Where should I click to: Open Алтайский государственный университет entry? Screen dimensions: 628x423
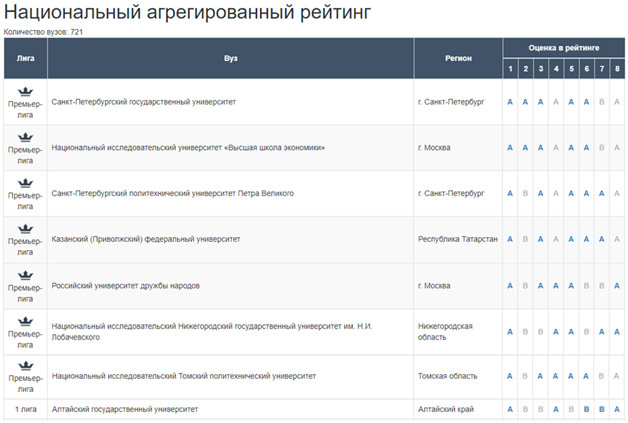point(124,409)
